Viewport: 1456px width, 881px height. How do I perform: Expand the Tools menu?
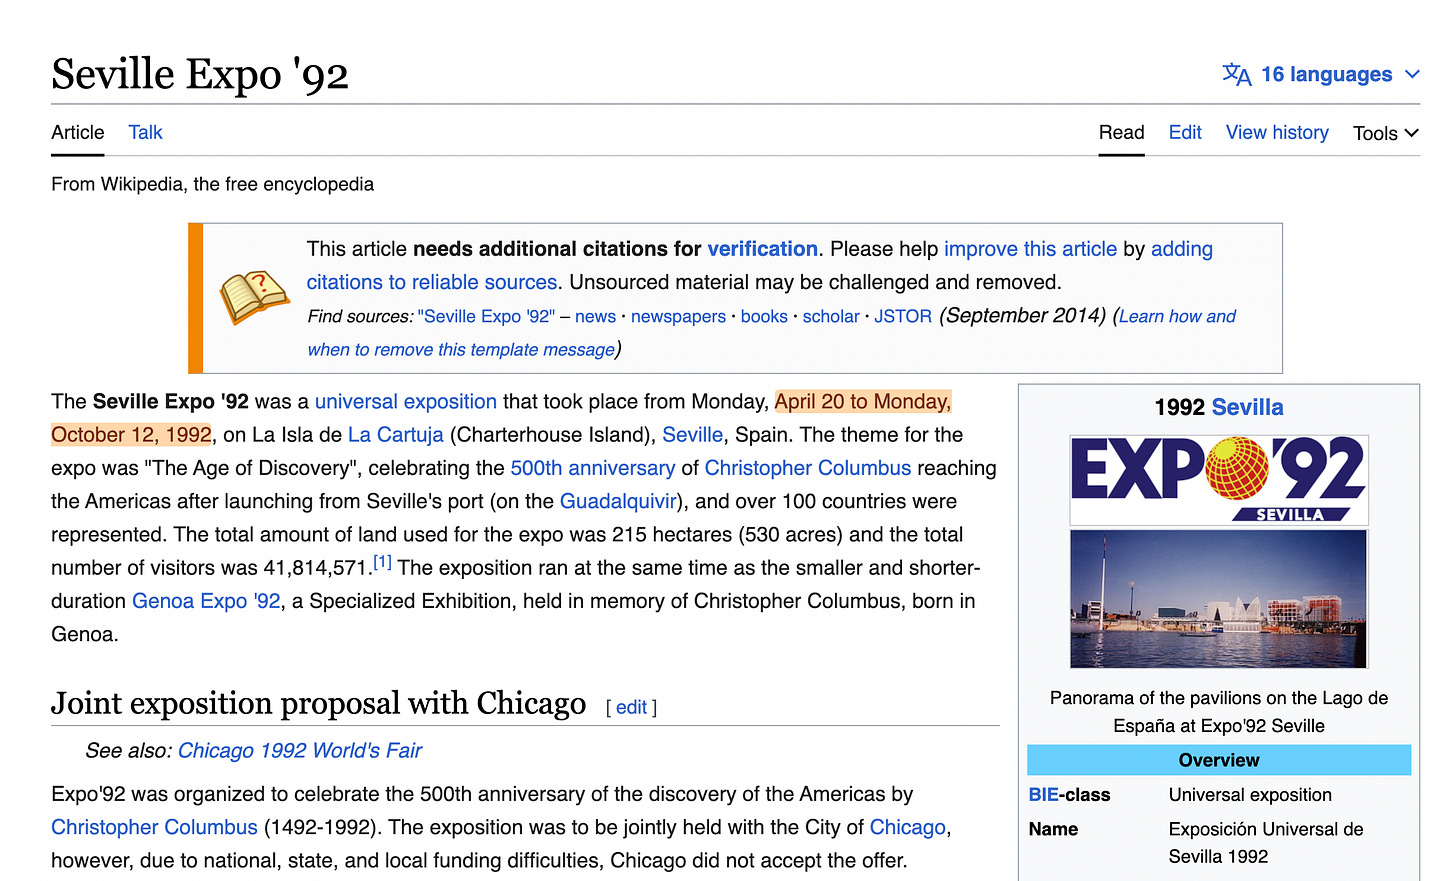click(1385, 133)
